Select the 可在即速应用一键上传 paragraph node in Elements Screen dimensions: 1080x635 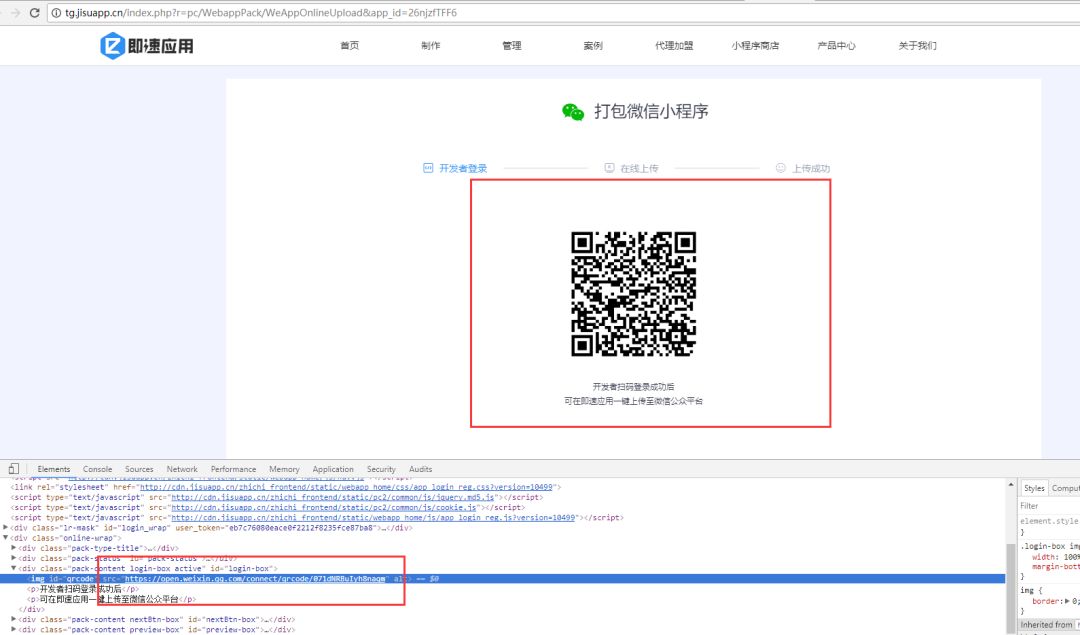point(111,599)
